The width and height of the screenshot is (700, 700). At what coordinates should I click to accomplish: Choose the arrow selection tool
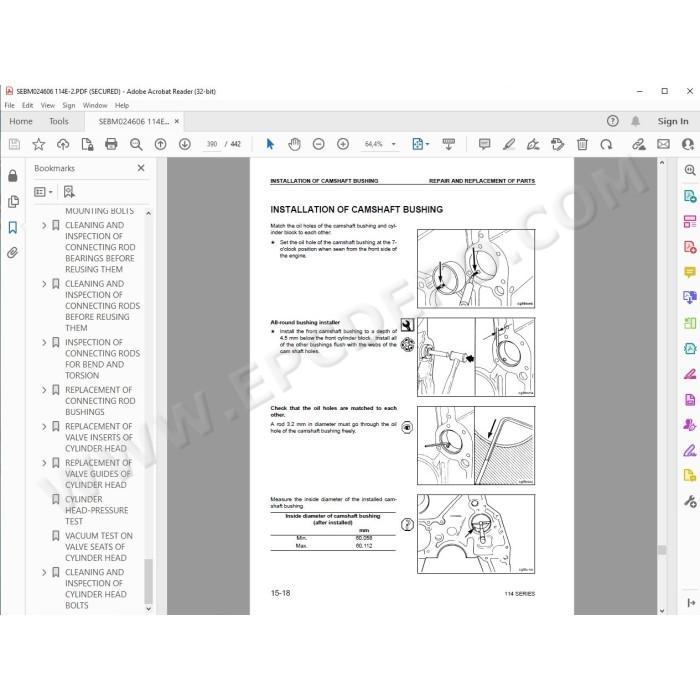pos(270,144)
